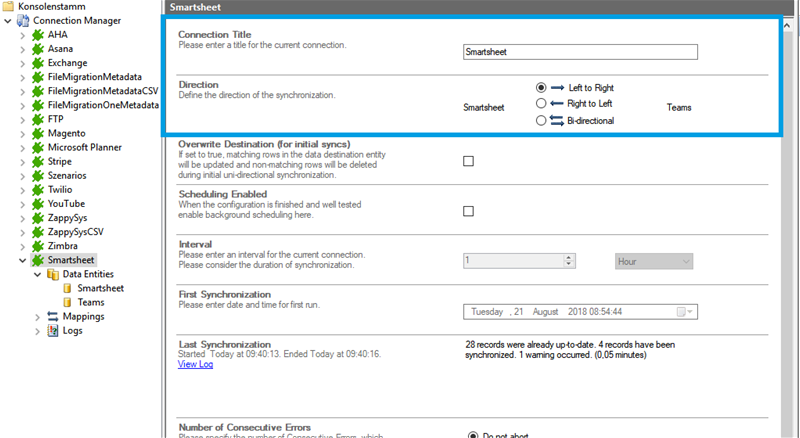Collapse the Smartsheet connection node
The image size is (800, 438).
[23, 260]
